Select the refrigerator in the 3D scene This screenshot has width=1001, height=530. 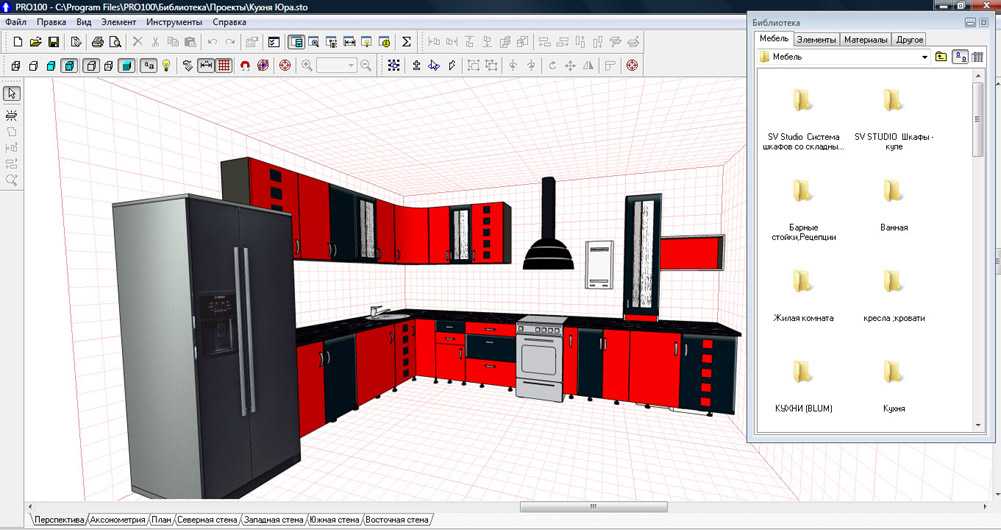pyautogui.click(x=206, y=345)
